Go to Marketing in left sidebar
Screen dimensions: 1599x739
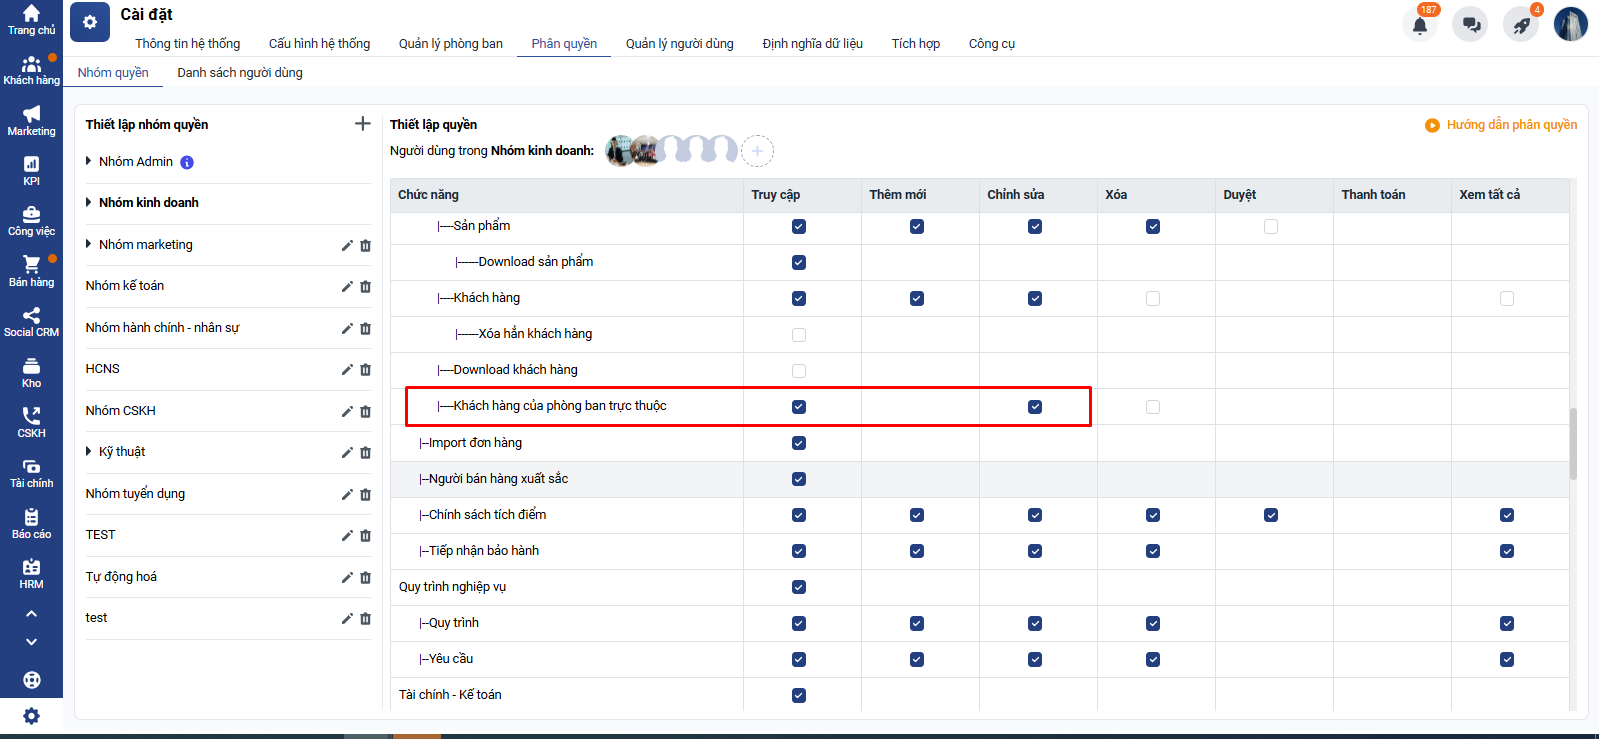pos(31,120)
